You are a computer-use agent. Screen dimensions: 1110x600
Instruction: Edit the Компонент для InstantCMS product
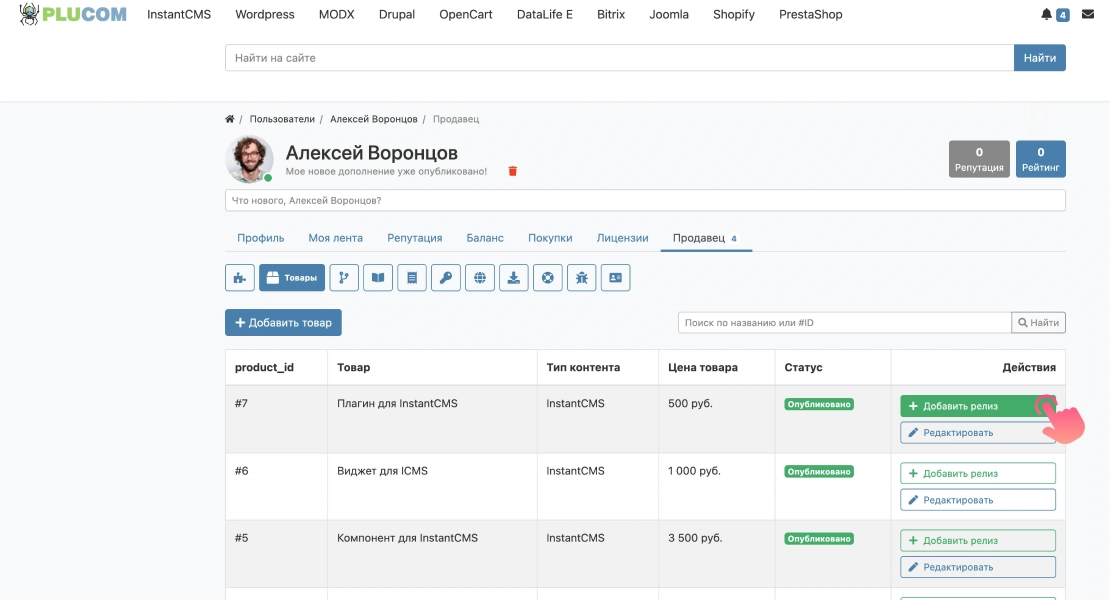pos(978,567)
